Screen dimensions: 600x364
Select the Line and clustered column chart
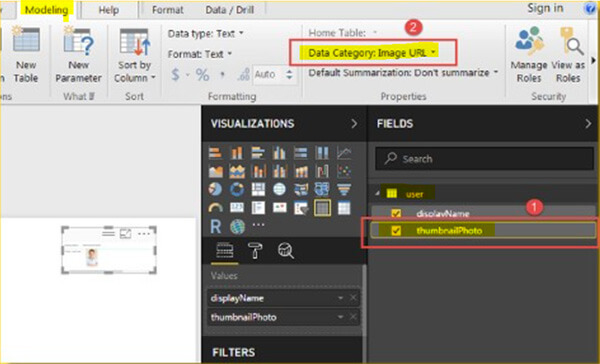click(279, 171)
